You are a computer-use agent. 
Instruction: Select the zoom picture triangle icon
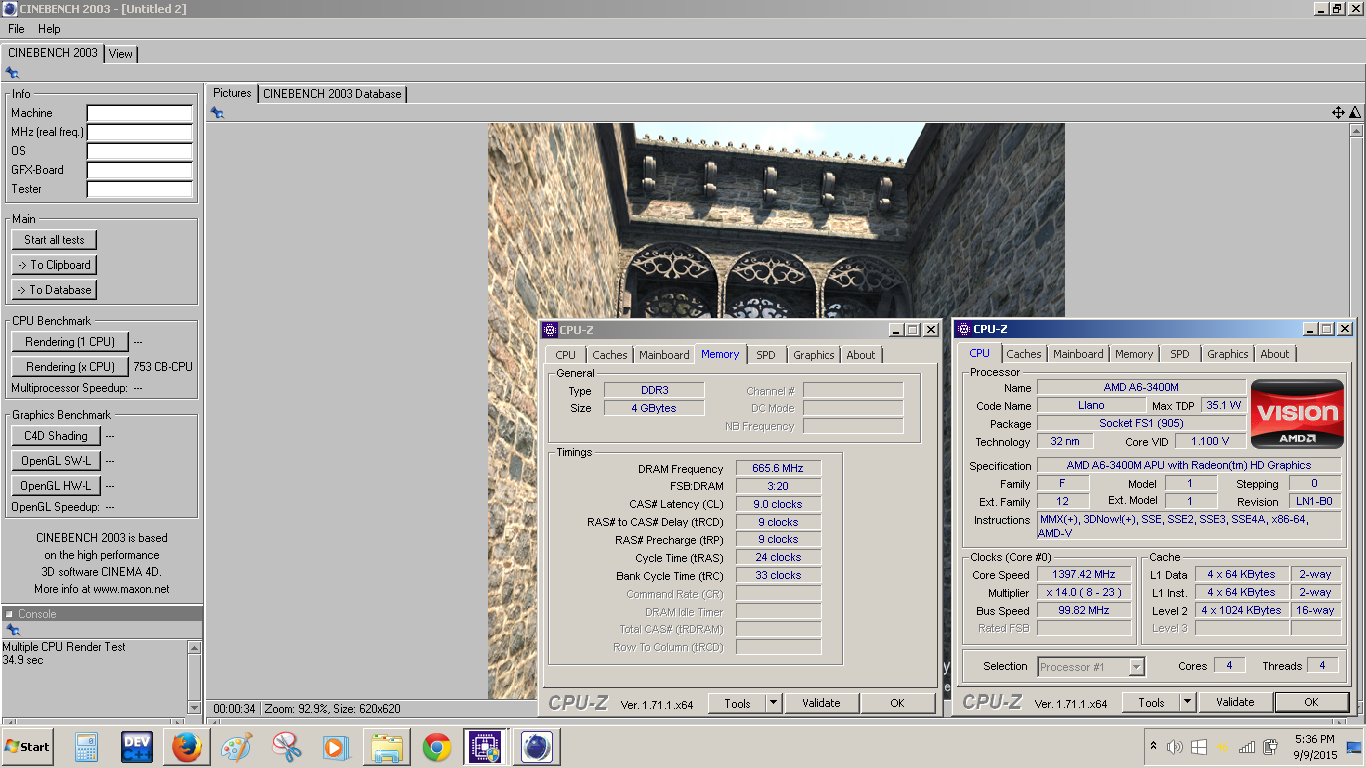(1355, 113)
